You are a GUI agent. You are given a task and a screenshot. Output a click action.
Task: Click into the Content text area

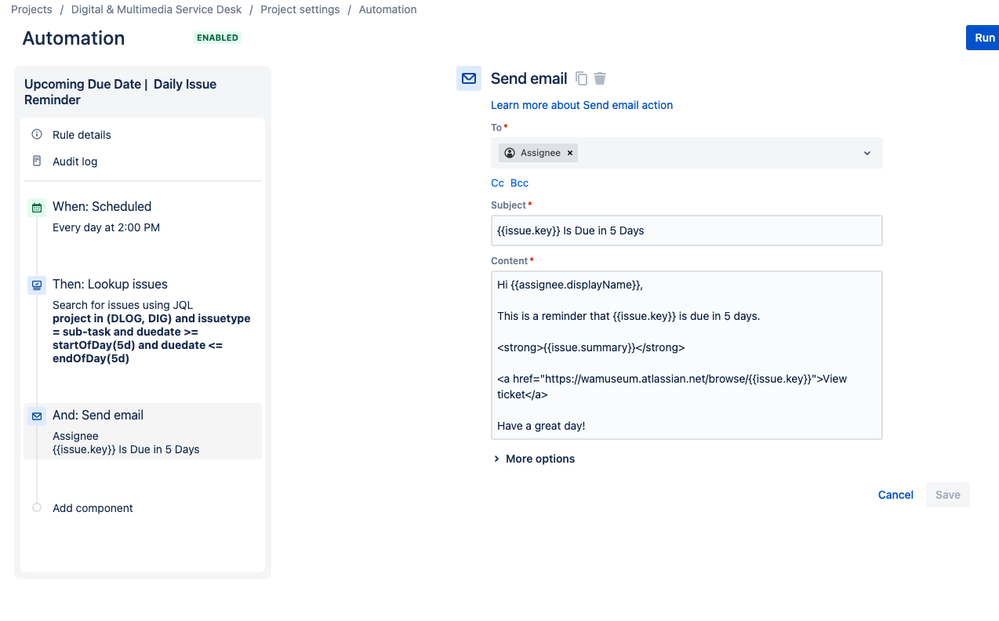pyautogui.click(x=686, y=355)
